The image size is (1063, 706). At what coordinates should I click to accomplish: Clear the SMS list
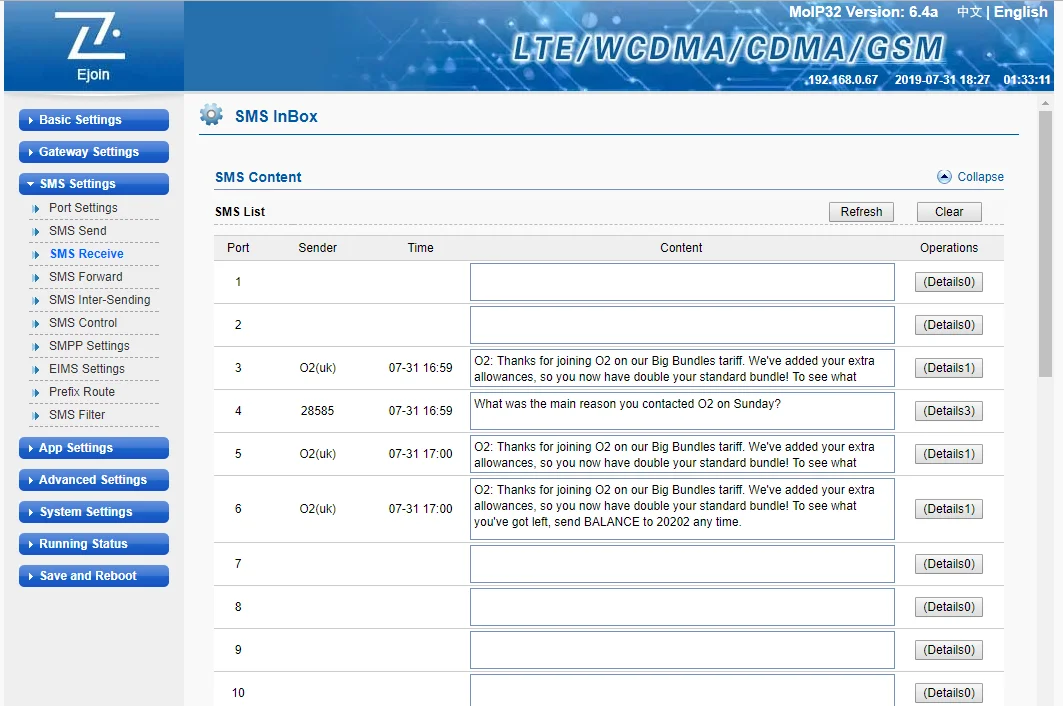pos(949,212)
